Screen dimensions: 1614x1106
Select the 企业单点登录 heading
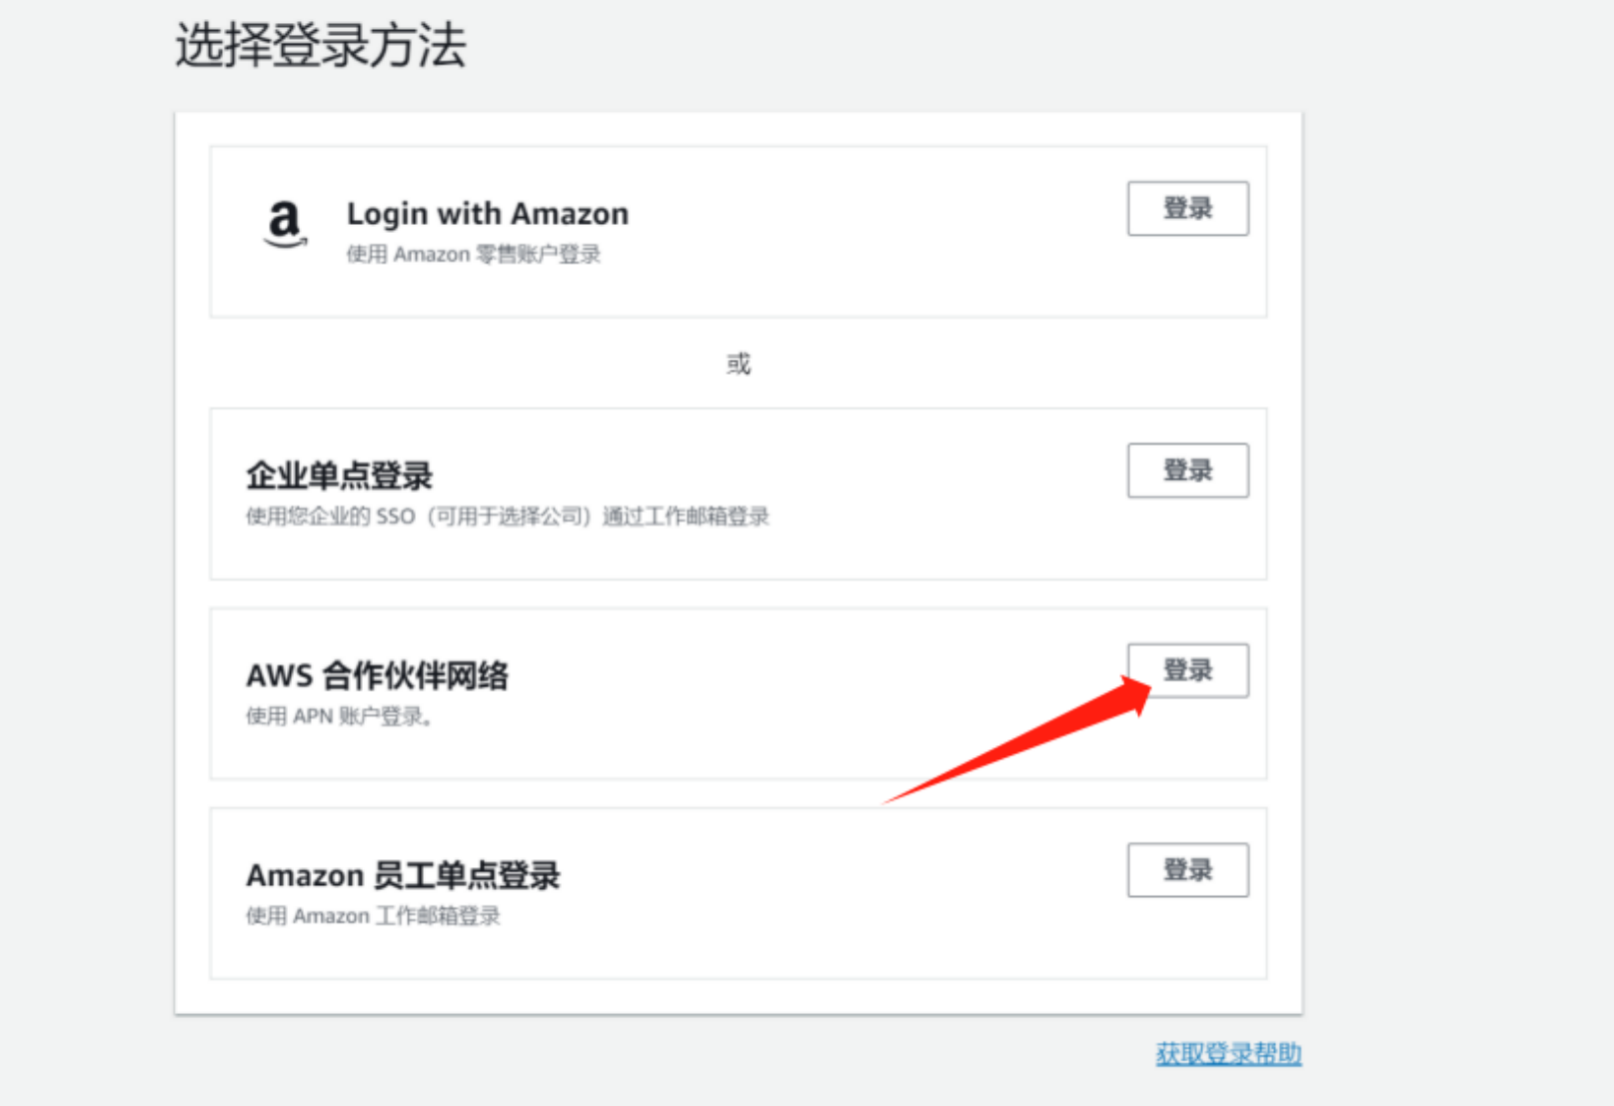(339, 475)
